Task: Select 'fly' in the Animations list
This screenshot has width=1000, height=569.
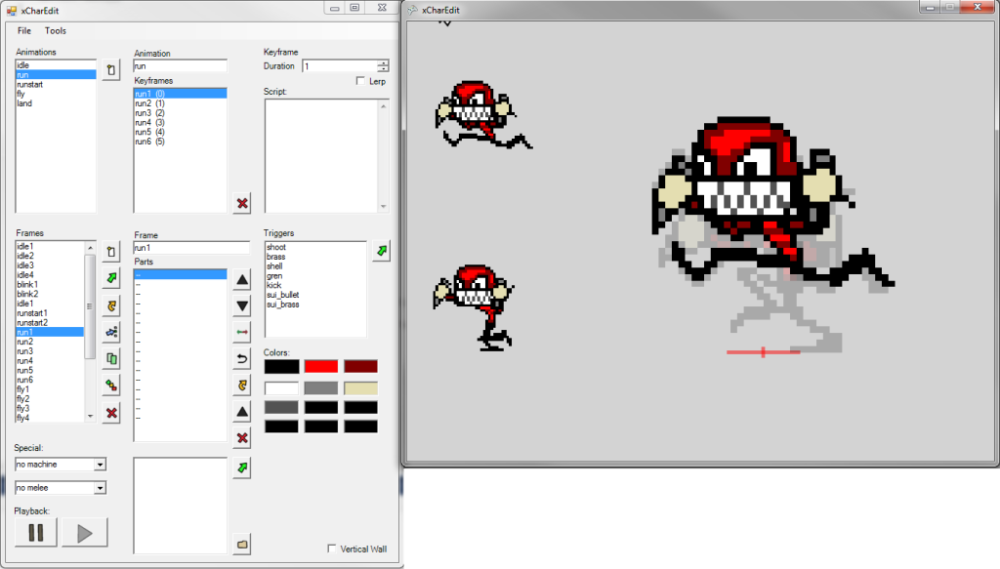Action: coord(22,94)
